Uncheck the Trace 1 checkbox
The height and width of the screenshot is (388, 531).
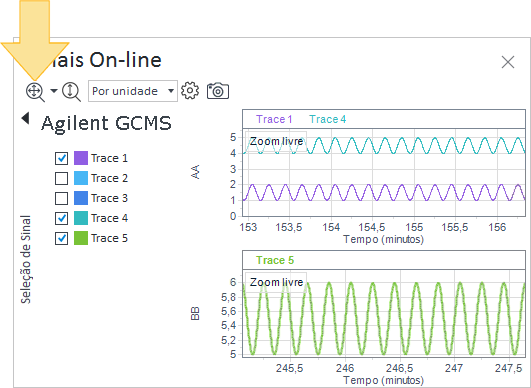(x=61, y=158)
